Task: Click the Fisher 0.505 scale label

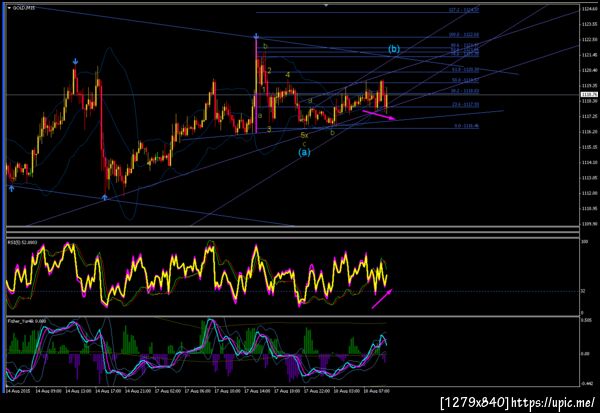Action: pos(586,321)
